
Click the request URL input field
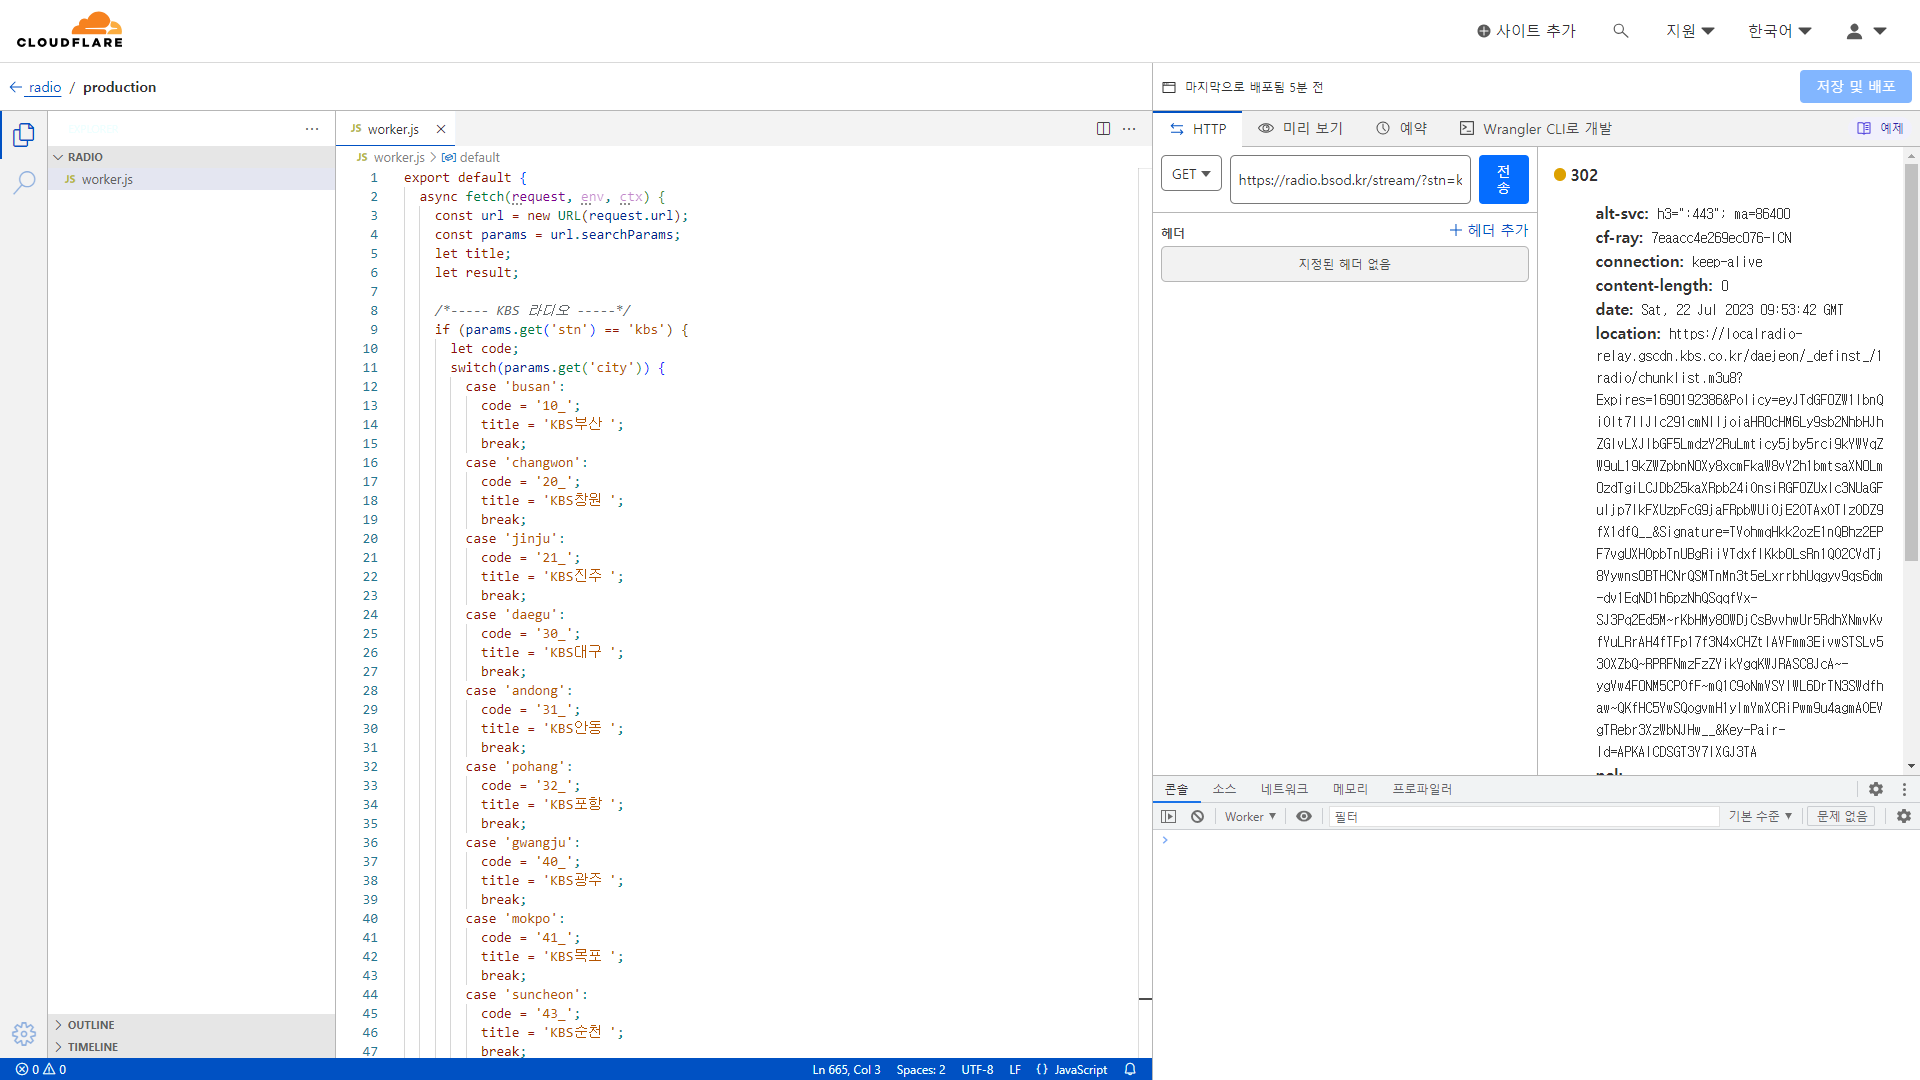pyautogui.click(x=1349, y=180)
